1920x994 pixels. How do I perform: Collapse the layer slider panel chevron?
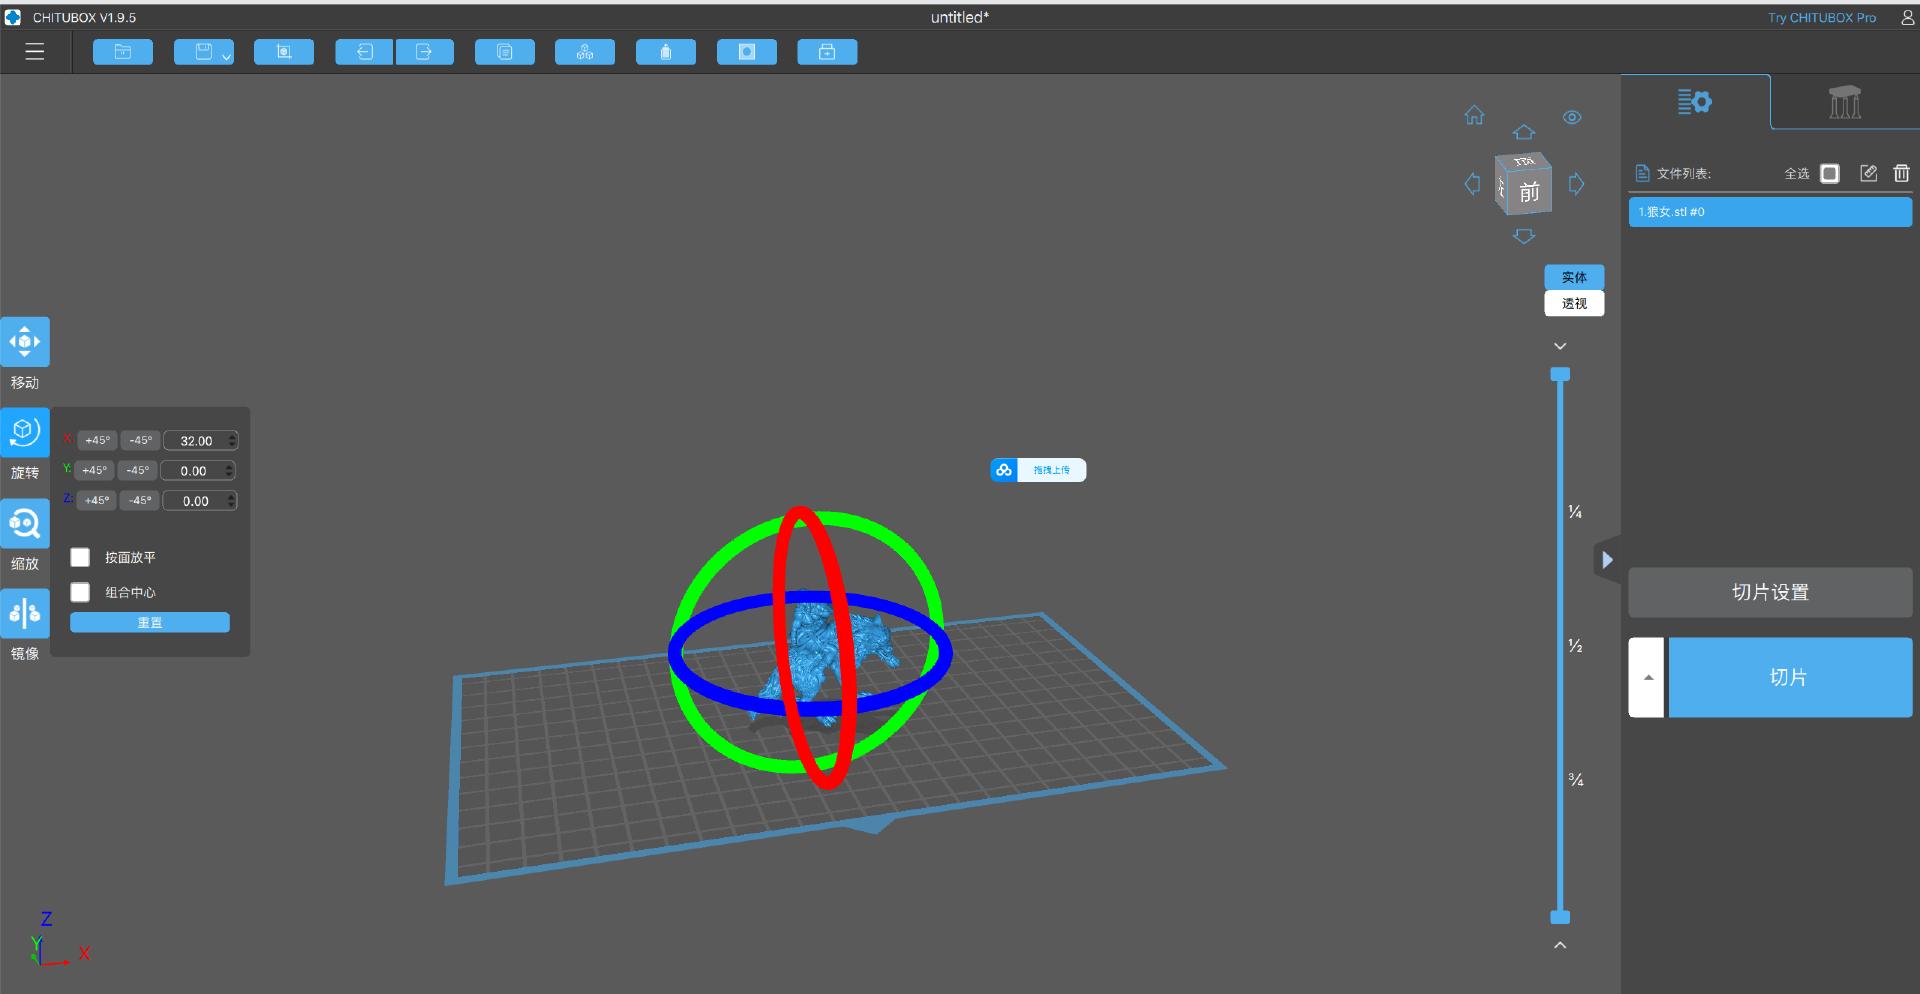pos(1559,345)
